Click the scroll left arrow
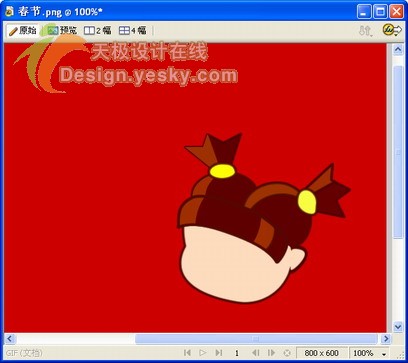 (x=9, y=339)
